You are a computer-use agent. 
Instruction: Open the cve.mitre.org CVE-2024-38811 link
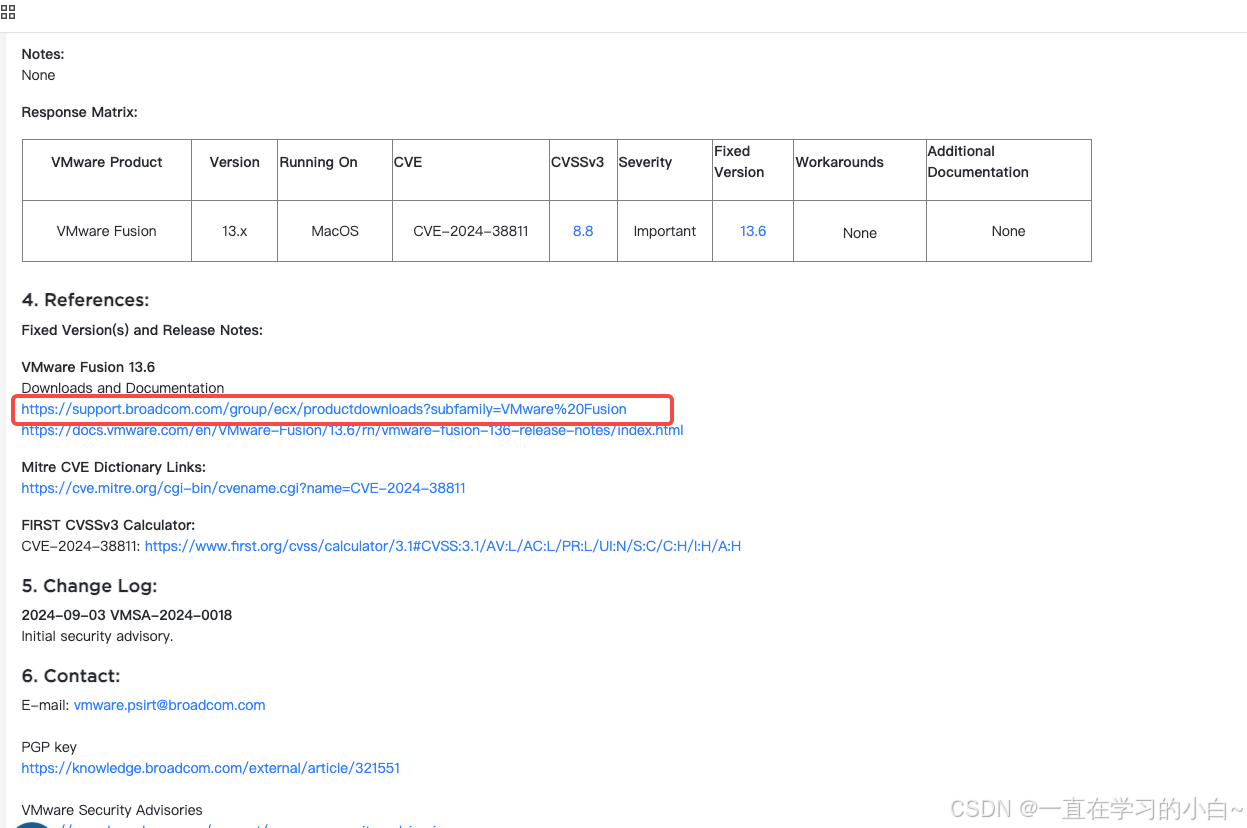point(243,488)
